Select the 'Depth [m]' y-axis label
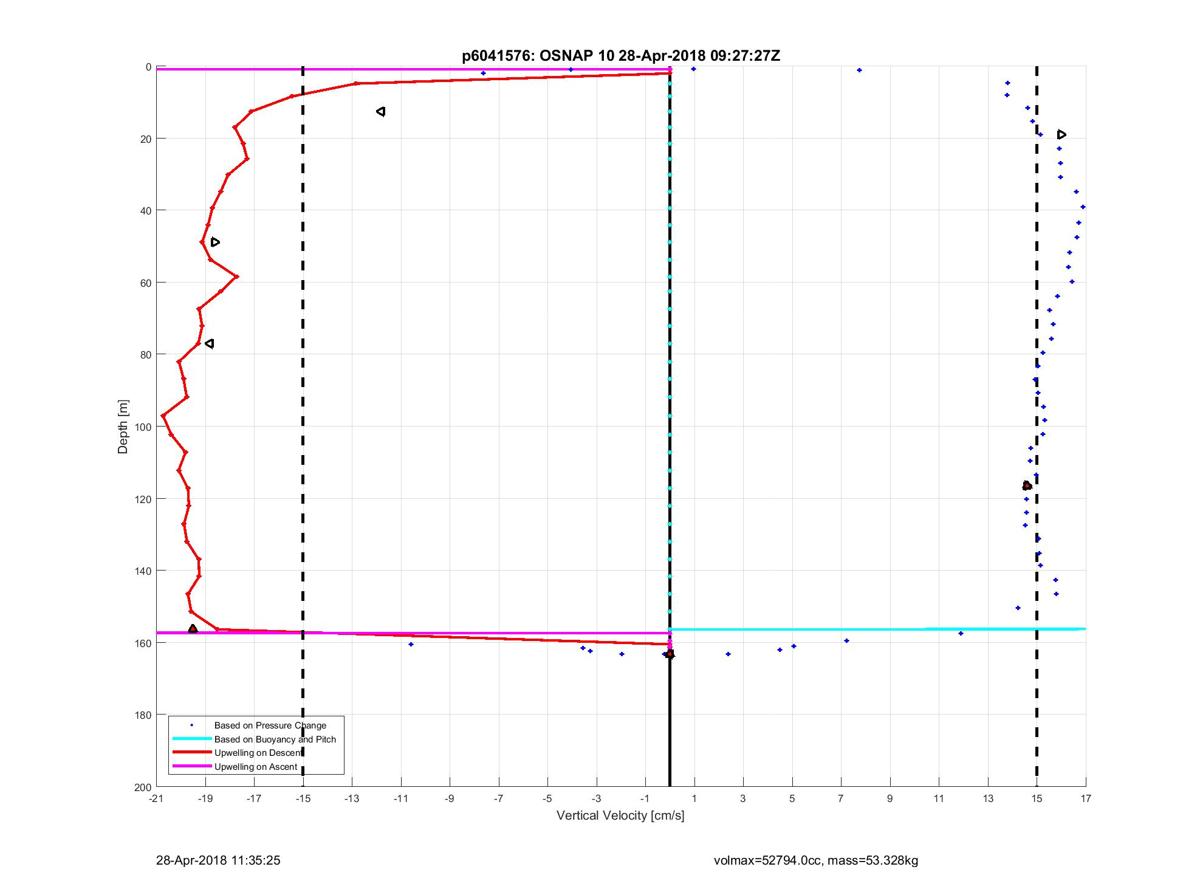1200x885 pixels. click(123, 427)
